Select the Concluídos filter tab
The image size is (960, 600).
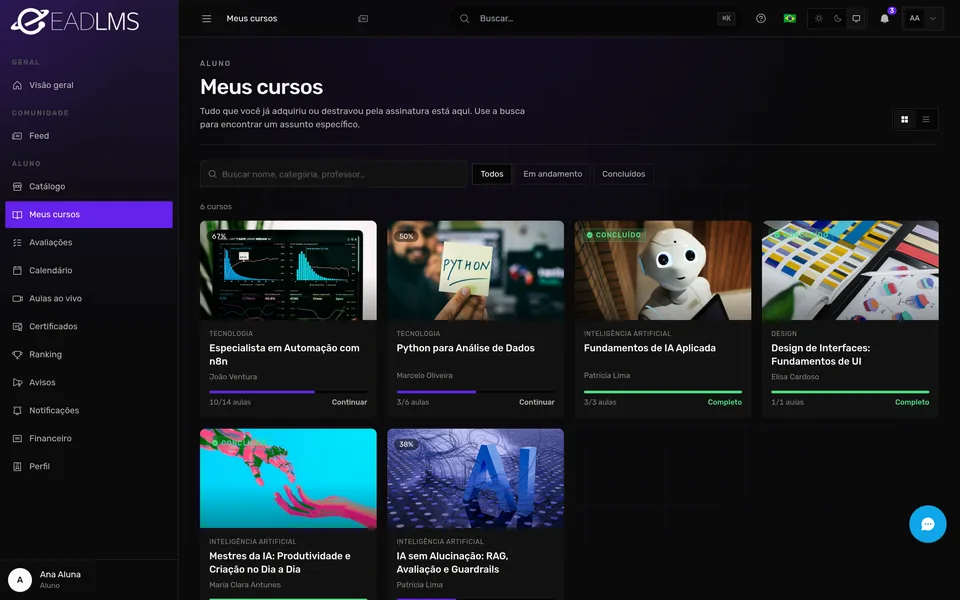(x=623, y=174)
